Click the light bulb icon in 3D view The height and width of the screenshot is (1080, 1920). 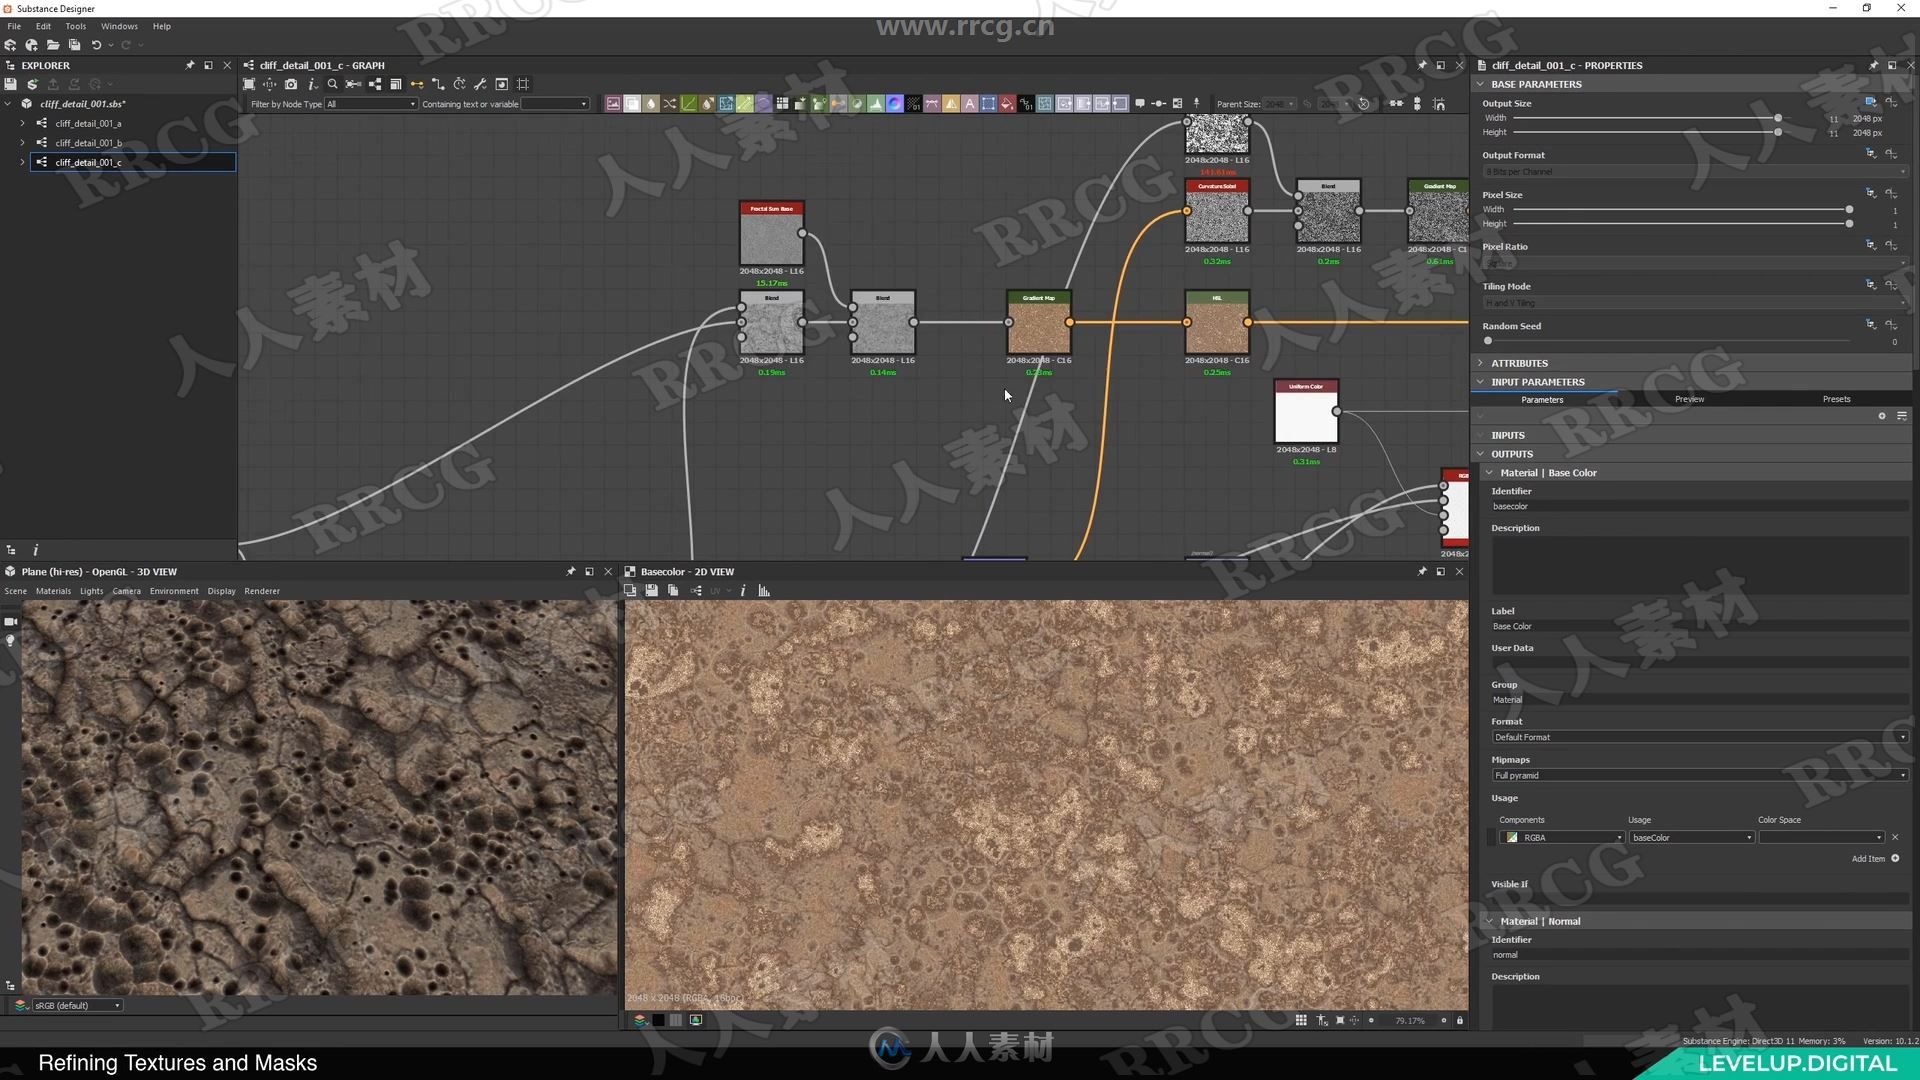pos(11,641)
